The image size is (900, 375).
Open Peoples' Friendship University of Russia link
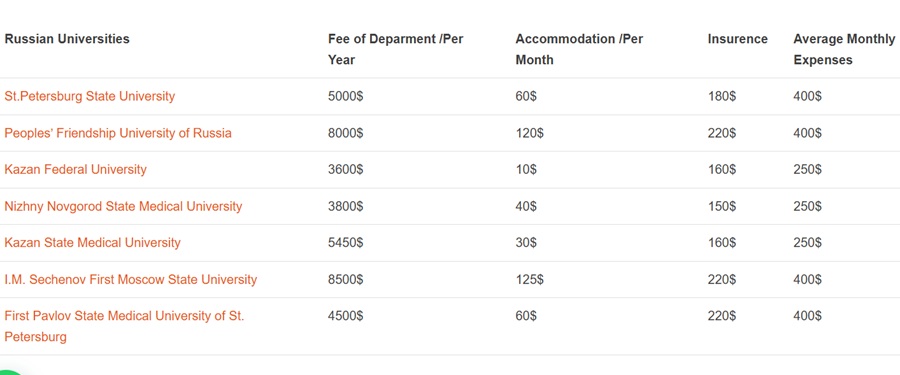click(118, 133)
